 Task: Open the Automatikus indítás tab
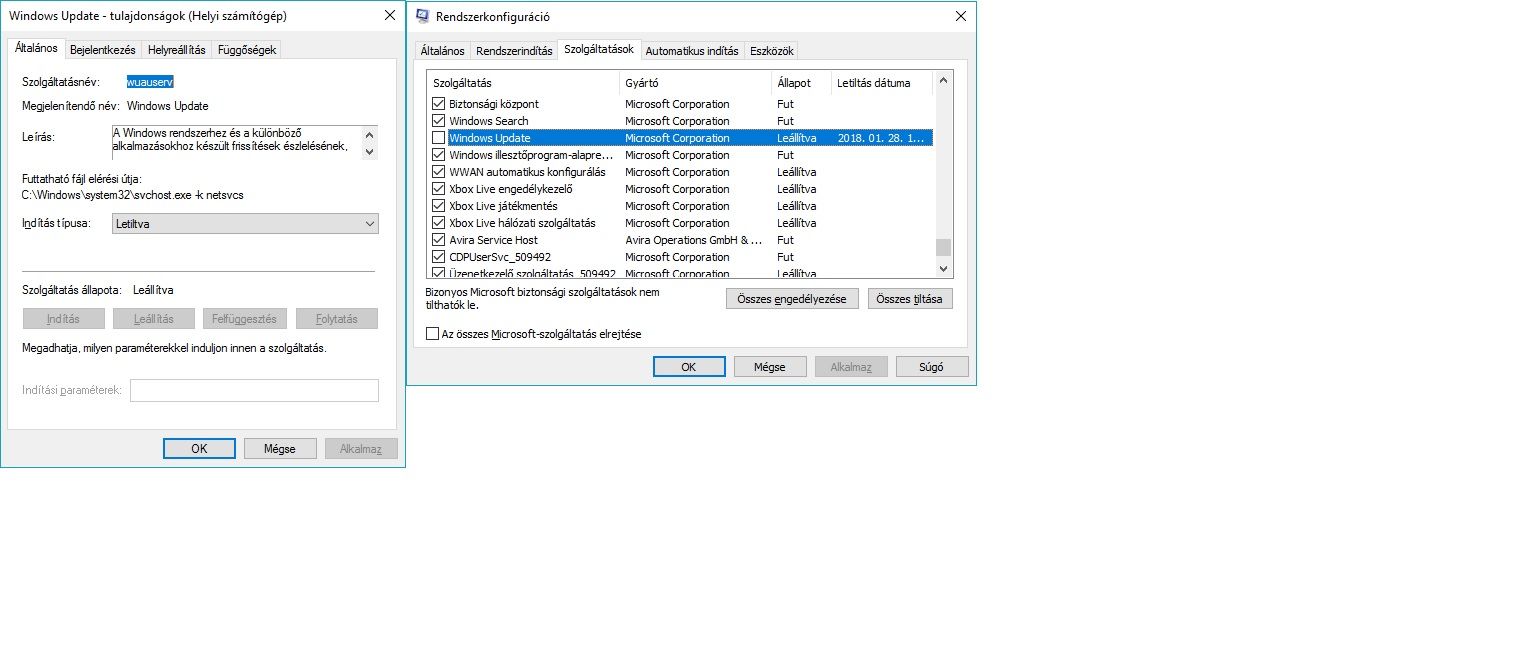tap(692, 51)
